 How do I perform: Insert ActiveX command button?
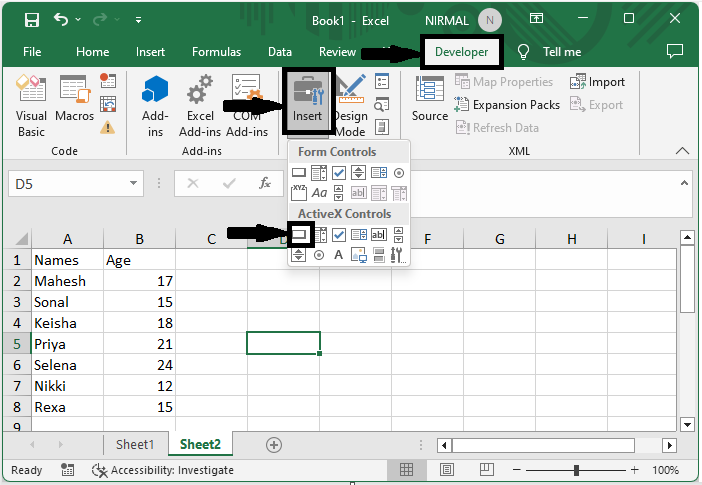[300, 234]
